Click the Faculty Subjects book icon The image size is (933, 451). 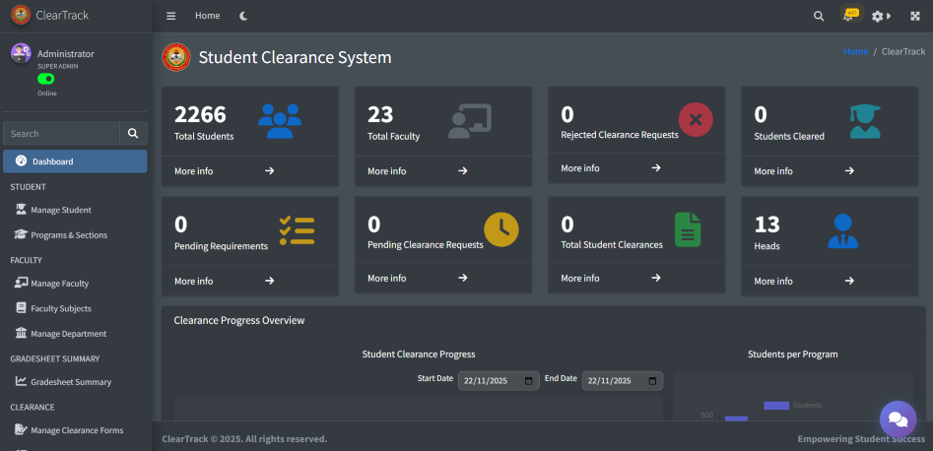coord(21,308)
